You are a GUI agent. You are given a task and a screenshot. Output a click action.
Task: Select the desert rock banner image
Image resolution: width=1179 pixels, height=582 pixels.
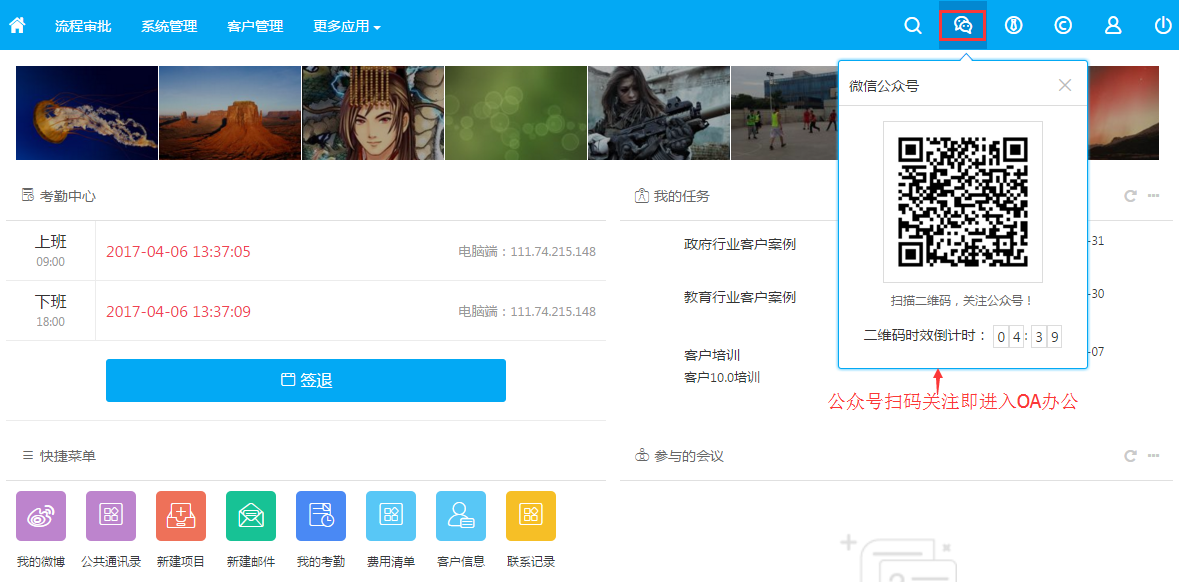230,113
